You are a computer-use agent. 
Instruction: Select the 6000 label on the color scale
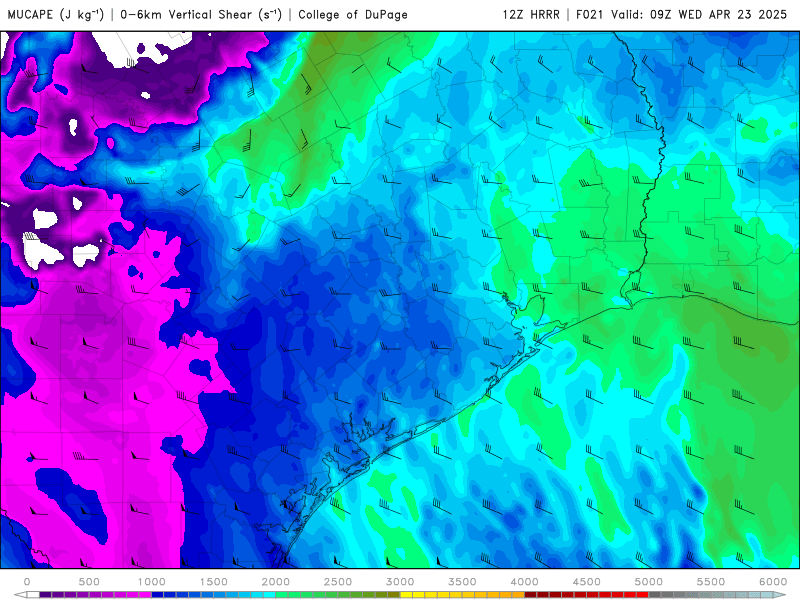pos(773,582)
